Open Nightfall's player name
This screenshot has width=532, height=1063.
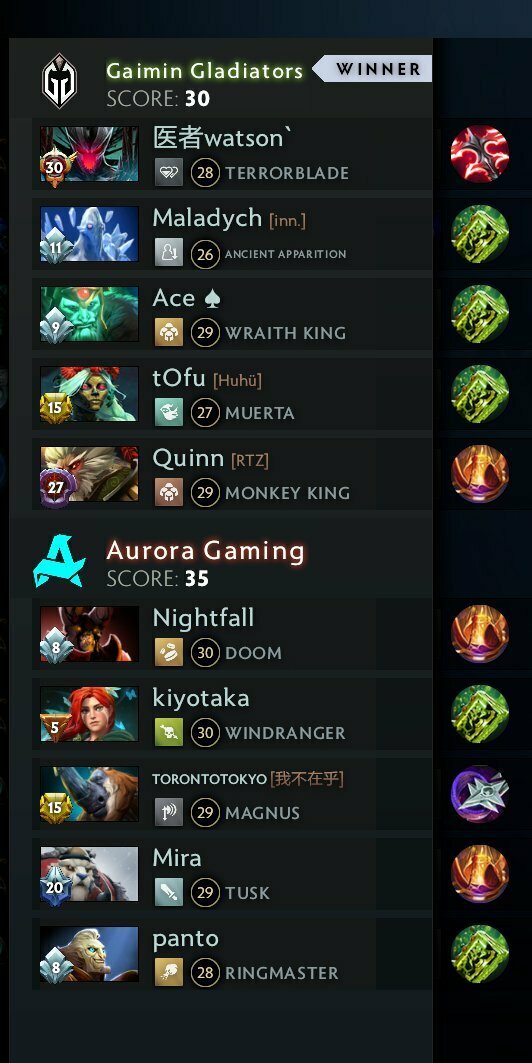pyautogui.click(x=203, y=618)
